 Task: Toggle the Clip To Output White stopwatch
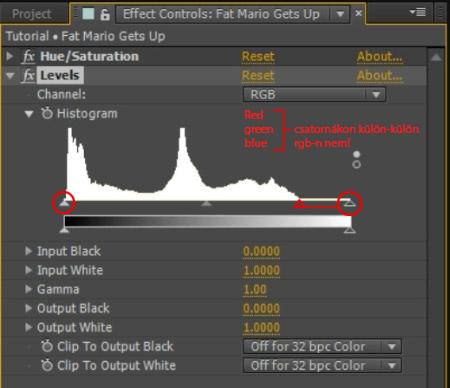tap(47, 365)
